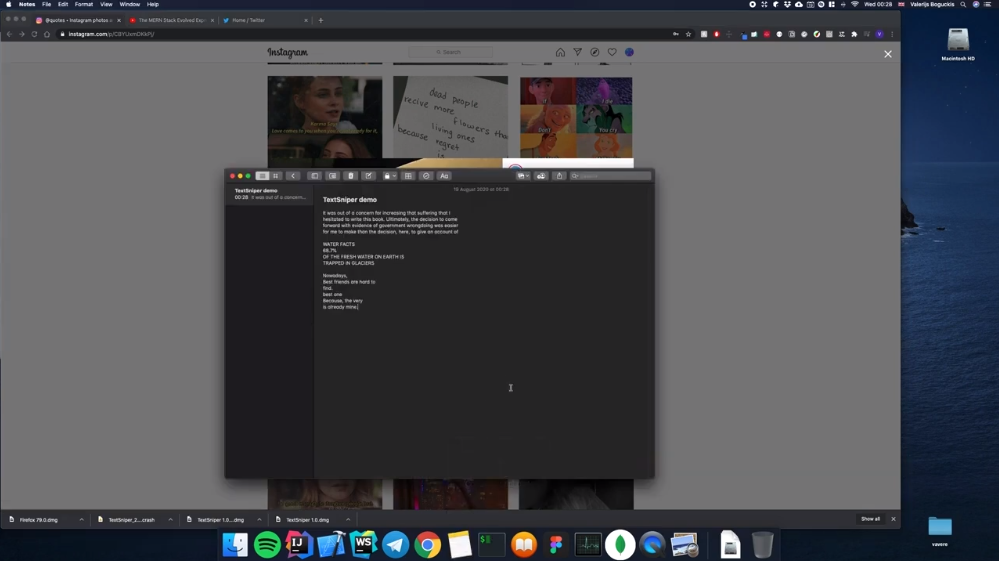Open IntelliJ IDEA from the Dock
This screenshot has height=561, width=999.
click(299, 544)
